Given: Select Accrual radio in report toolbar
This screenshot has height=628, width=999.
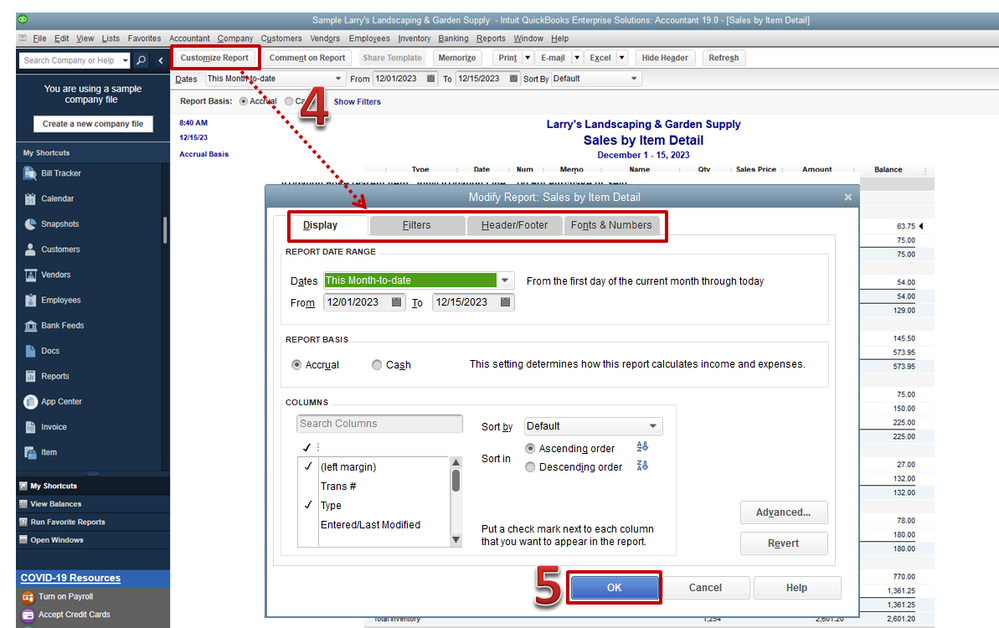Looking at the screenshot, I should point(243,101).
